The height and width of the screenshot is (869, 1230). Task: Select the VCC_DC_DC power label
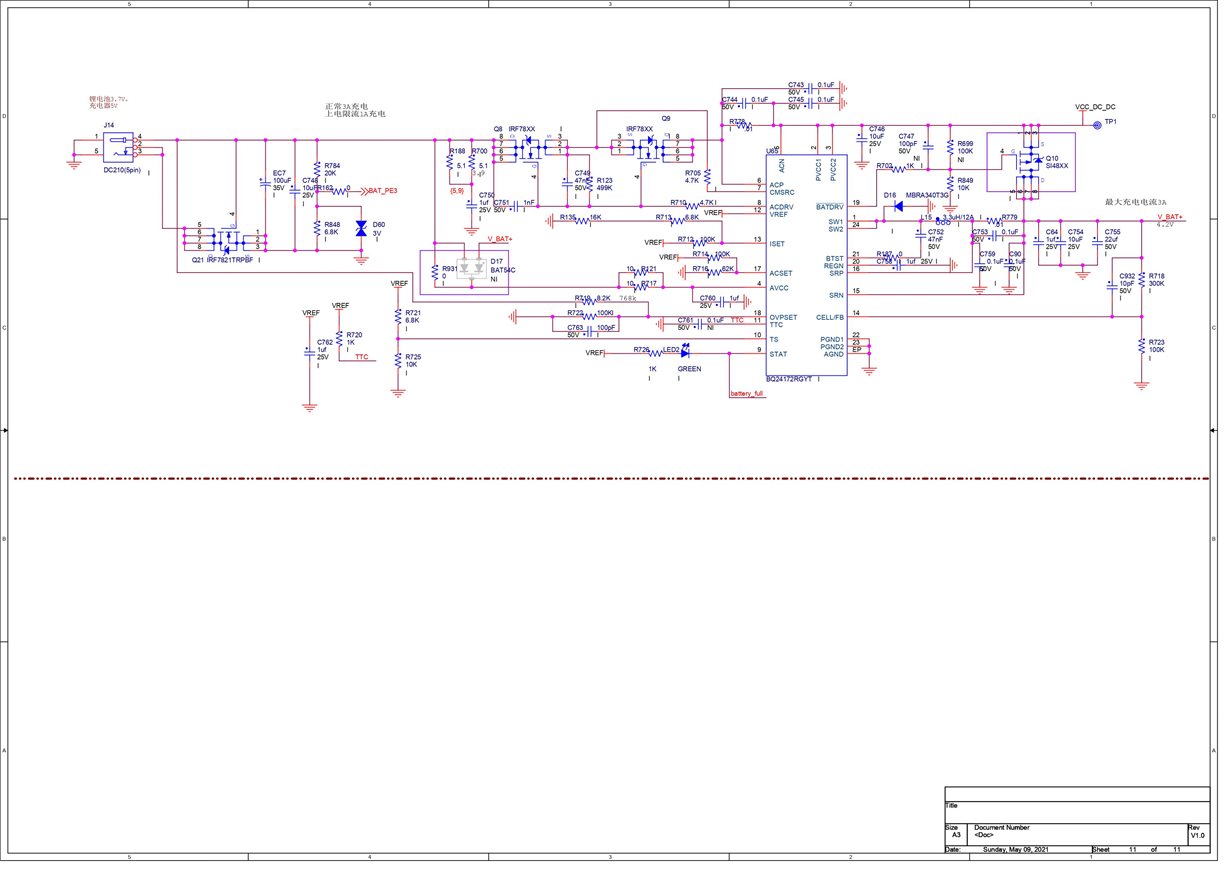point(1096,107)
